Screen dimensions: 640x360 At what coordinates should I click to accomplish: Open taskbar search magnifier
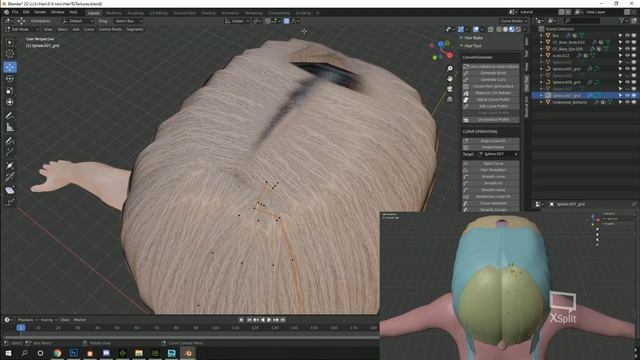[x=24, y=353]
